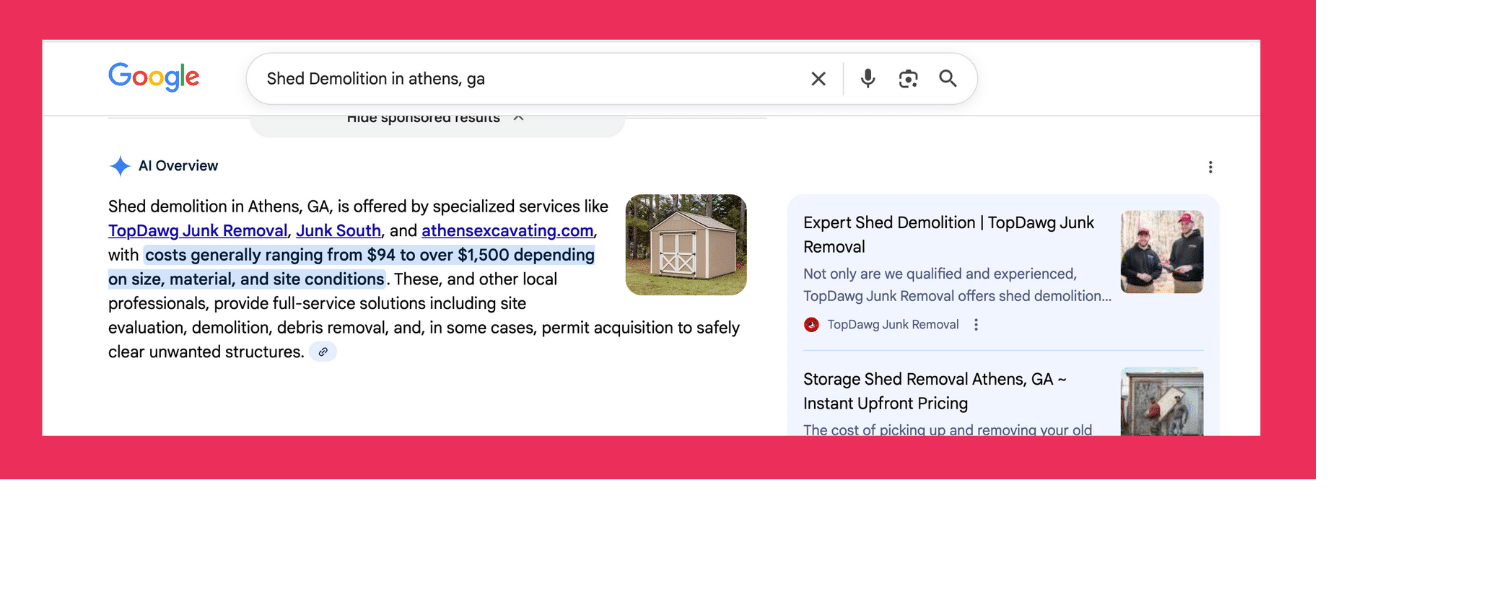Screen dimensions: 1500x600
Task: Open the Expert Shed Demolition result title
Action: [948, 235]
